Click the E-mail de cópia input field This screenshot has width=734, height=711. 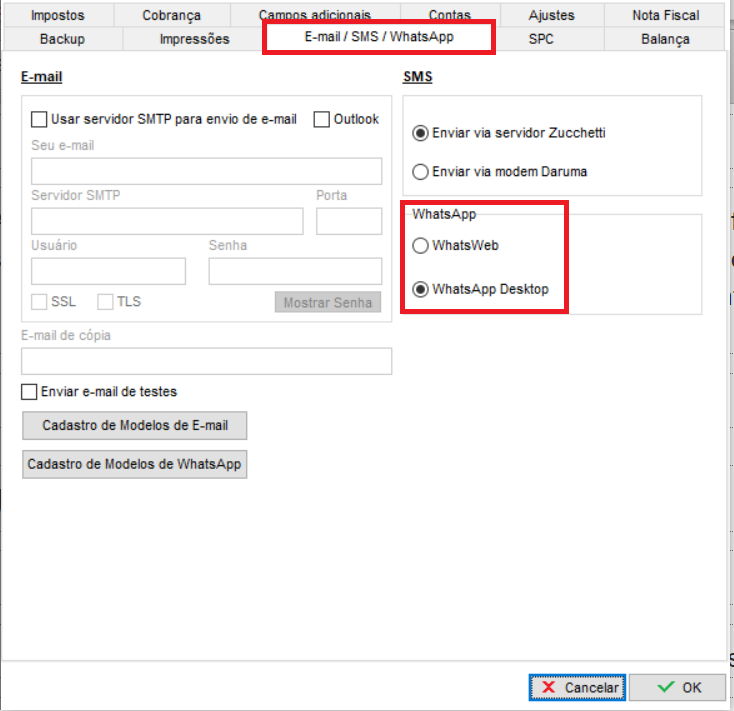tap(206, 361)
